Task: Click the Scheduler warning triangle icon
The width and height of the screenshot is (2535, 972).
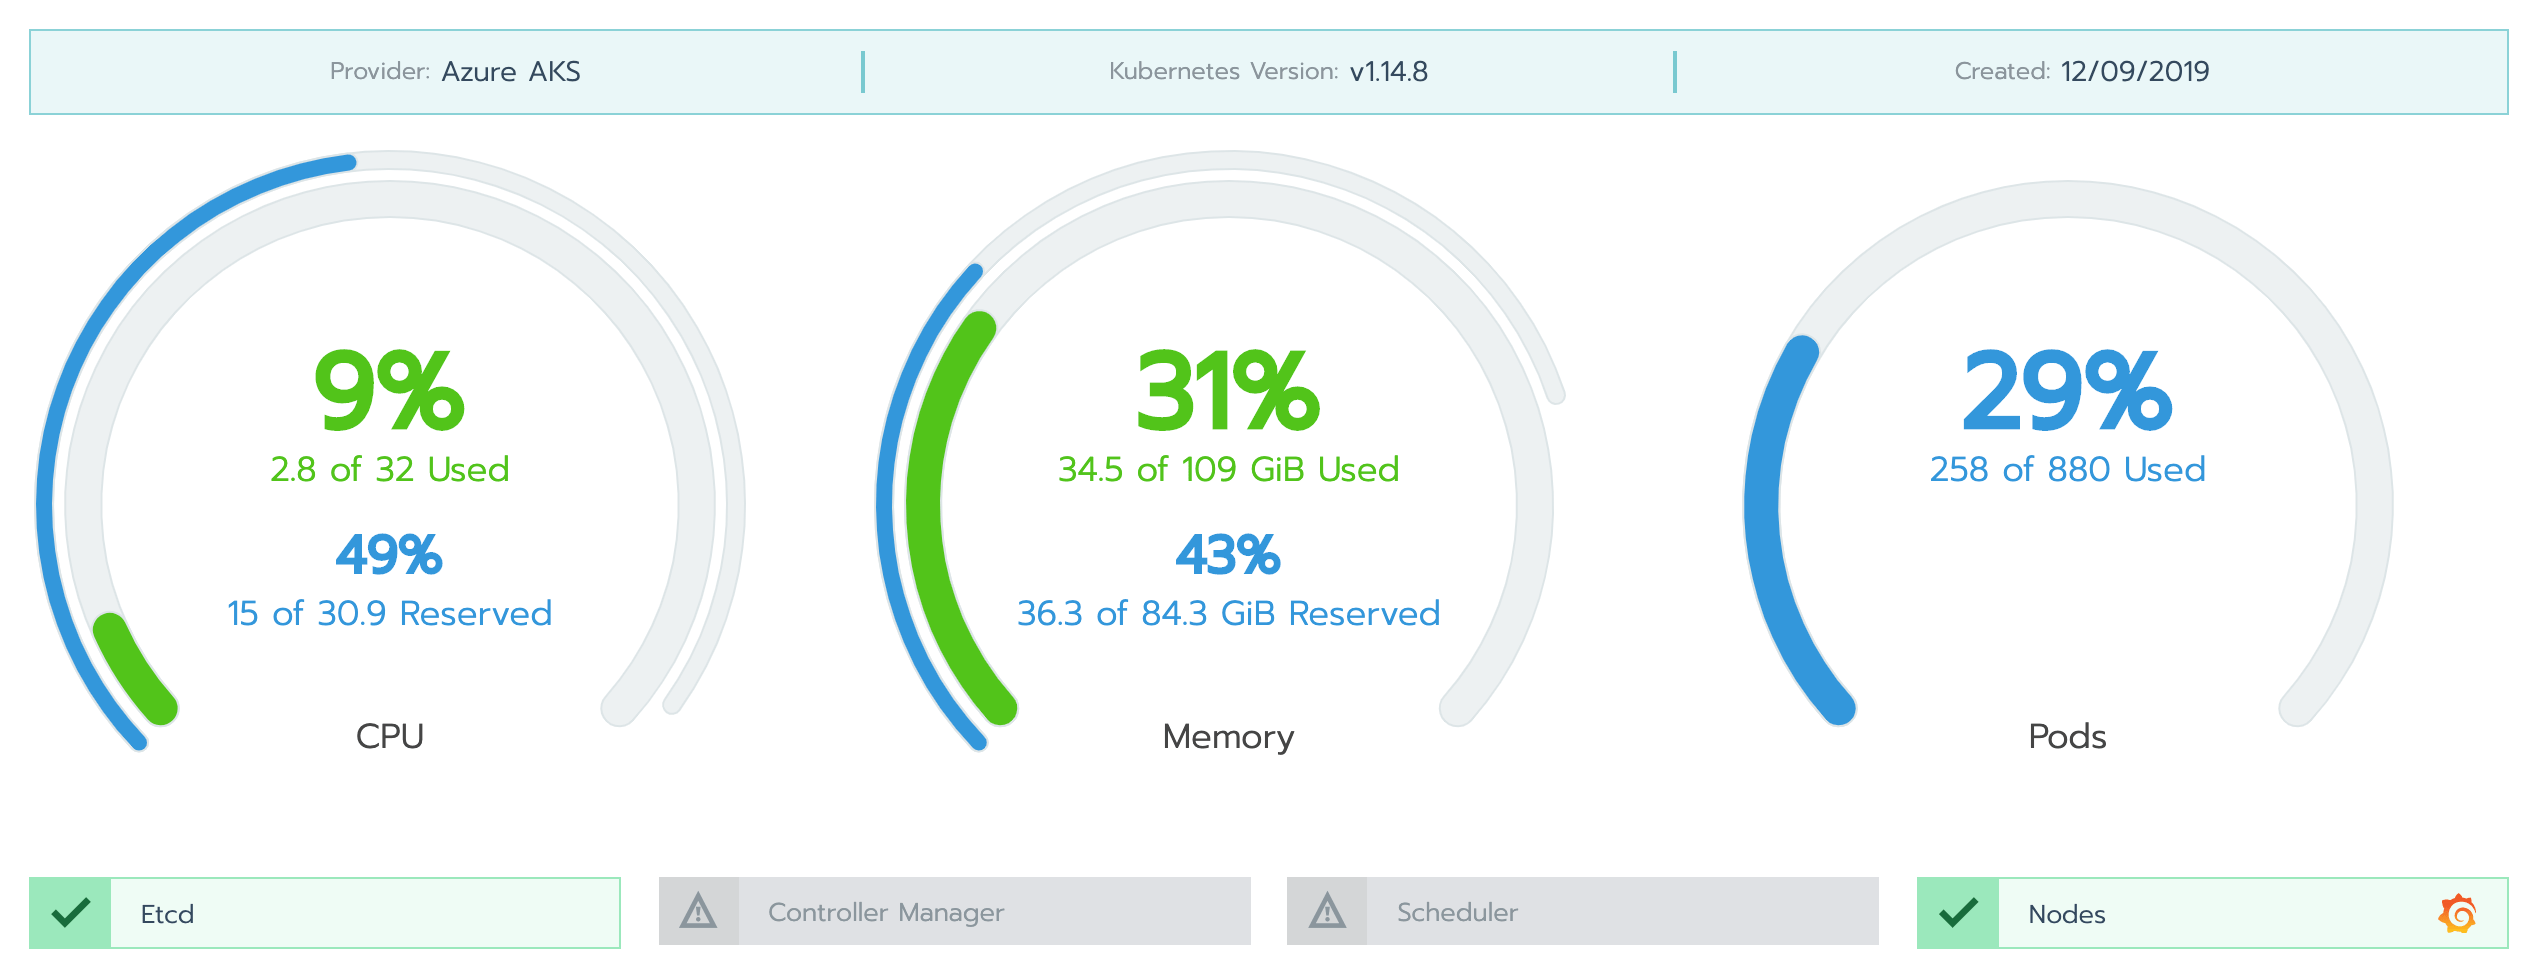Action: (x=1327, y=912)
